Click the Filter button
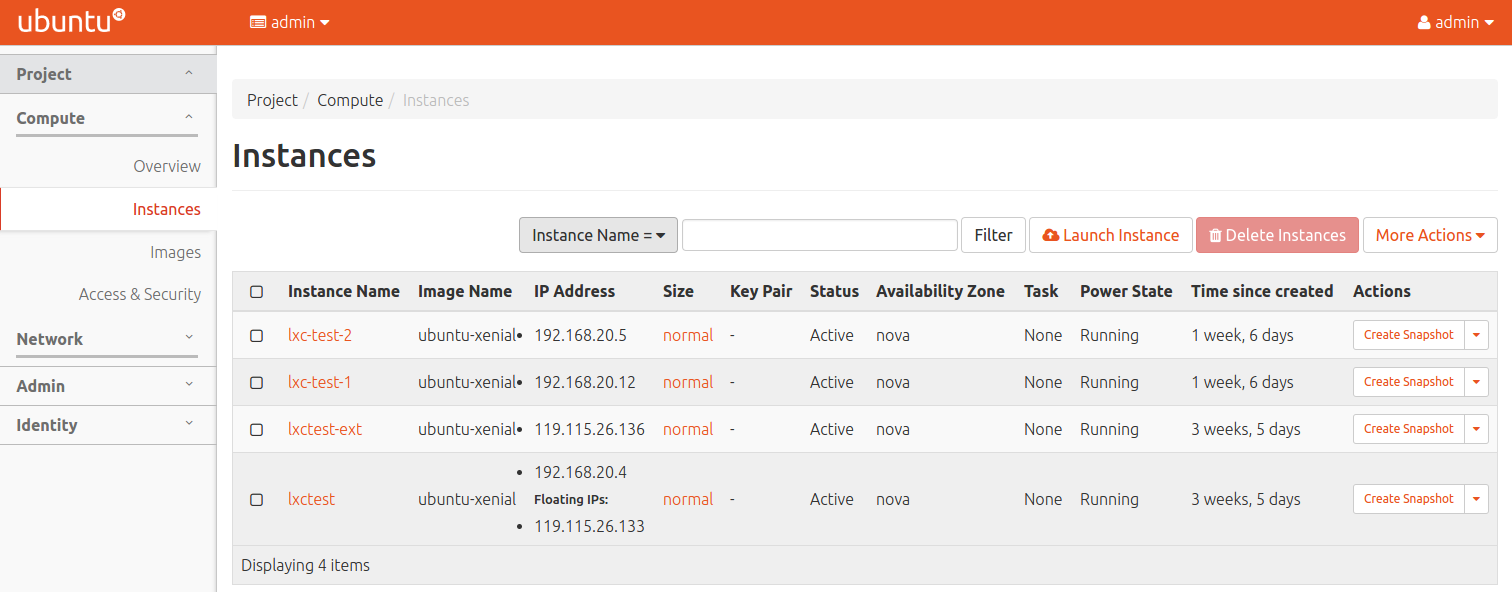 (x=993, y=235)
